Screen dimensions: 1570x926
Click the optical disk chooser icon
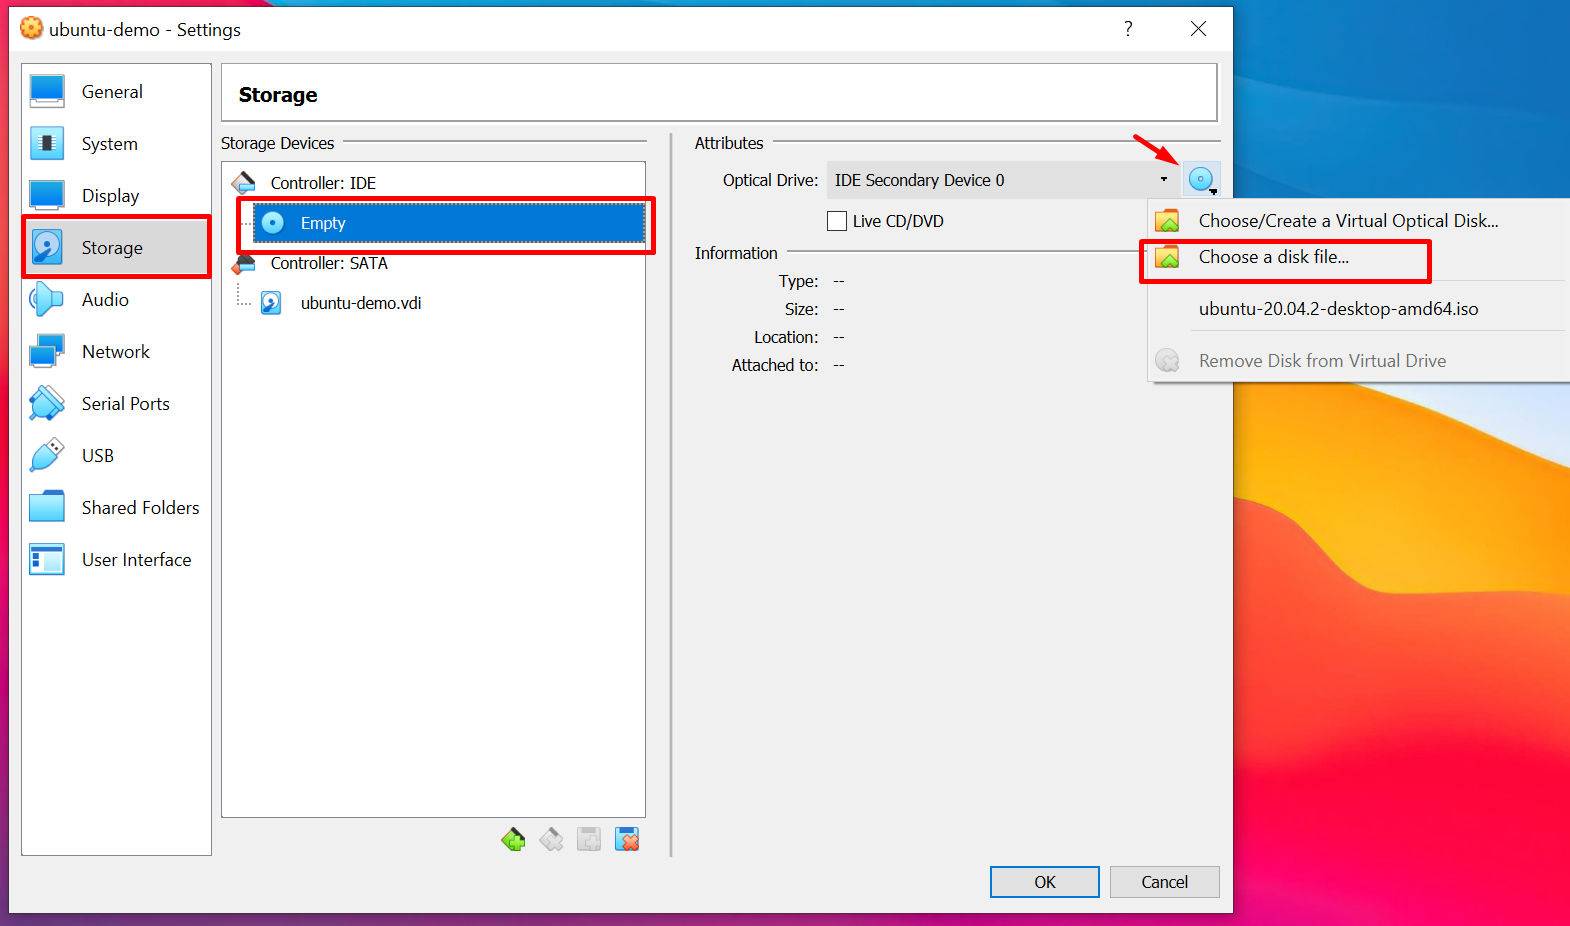pos(1202,180)
